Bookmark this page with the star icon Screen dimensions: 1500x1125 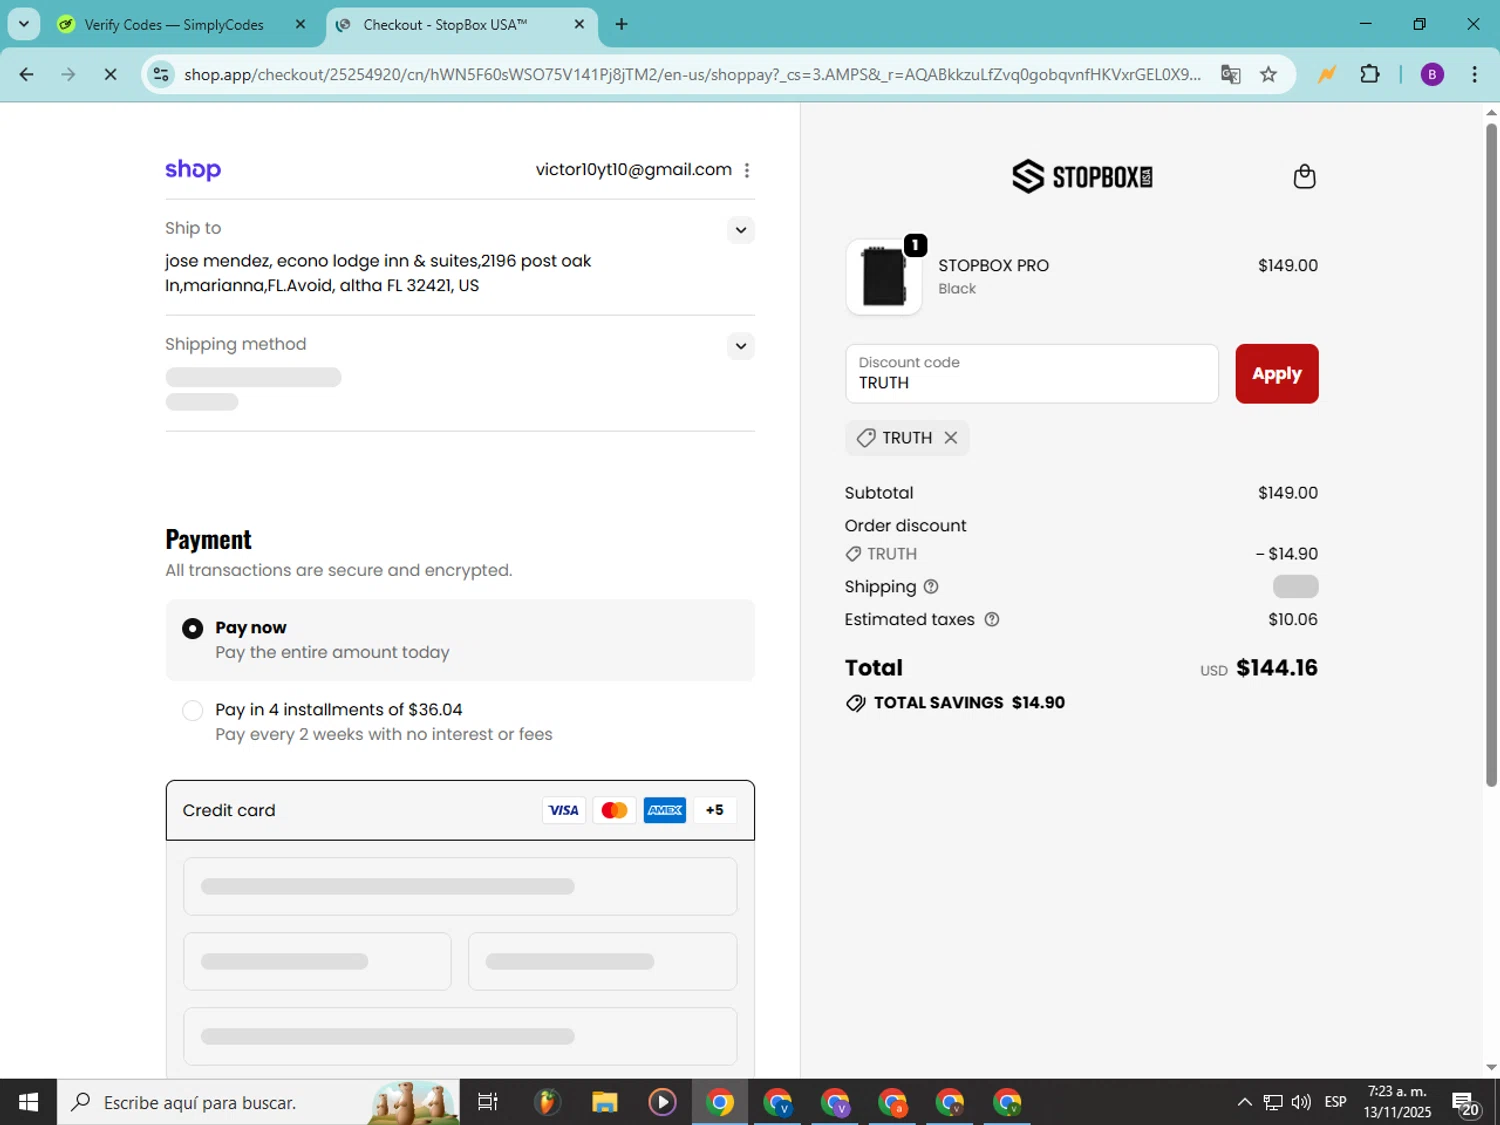coord(1268,74)
